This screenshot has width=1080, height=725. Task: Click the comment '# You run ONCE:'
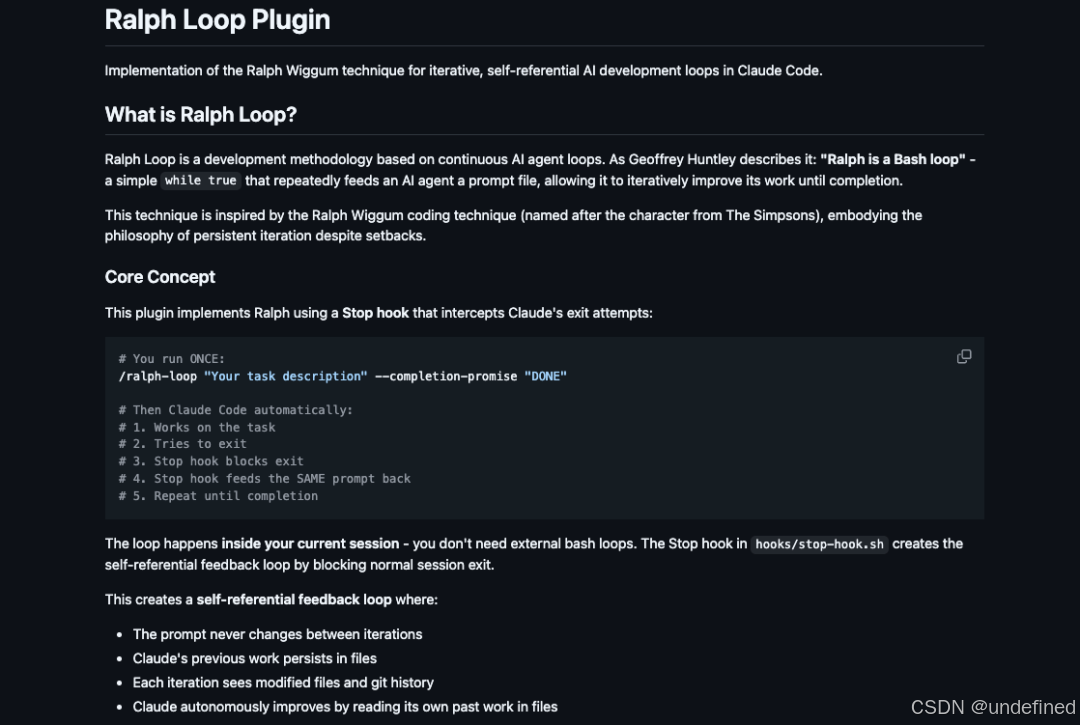pos(172,359)
